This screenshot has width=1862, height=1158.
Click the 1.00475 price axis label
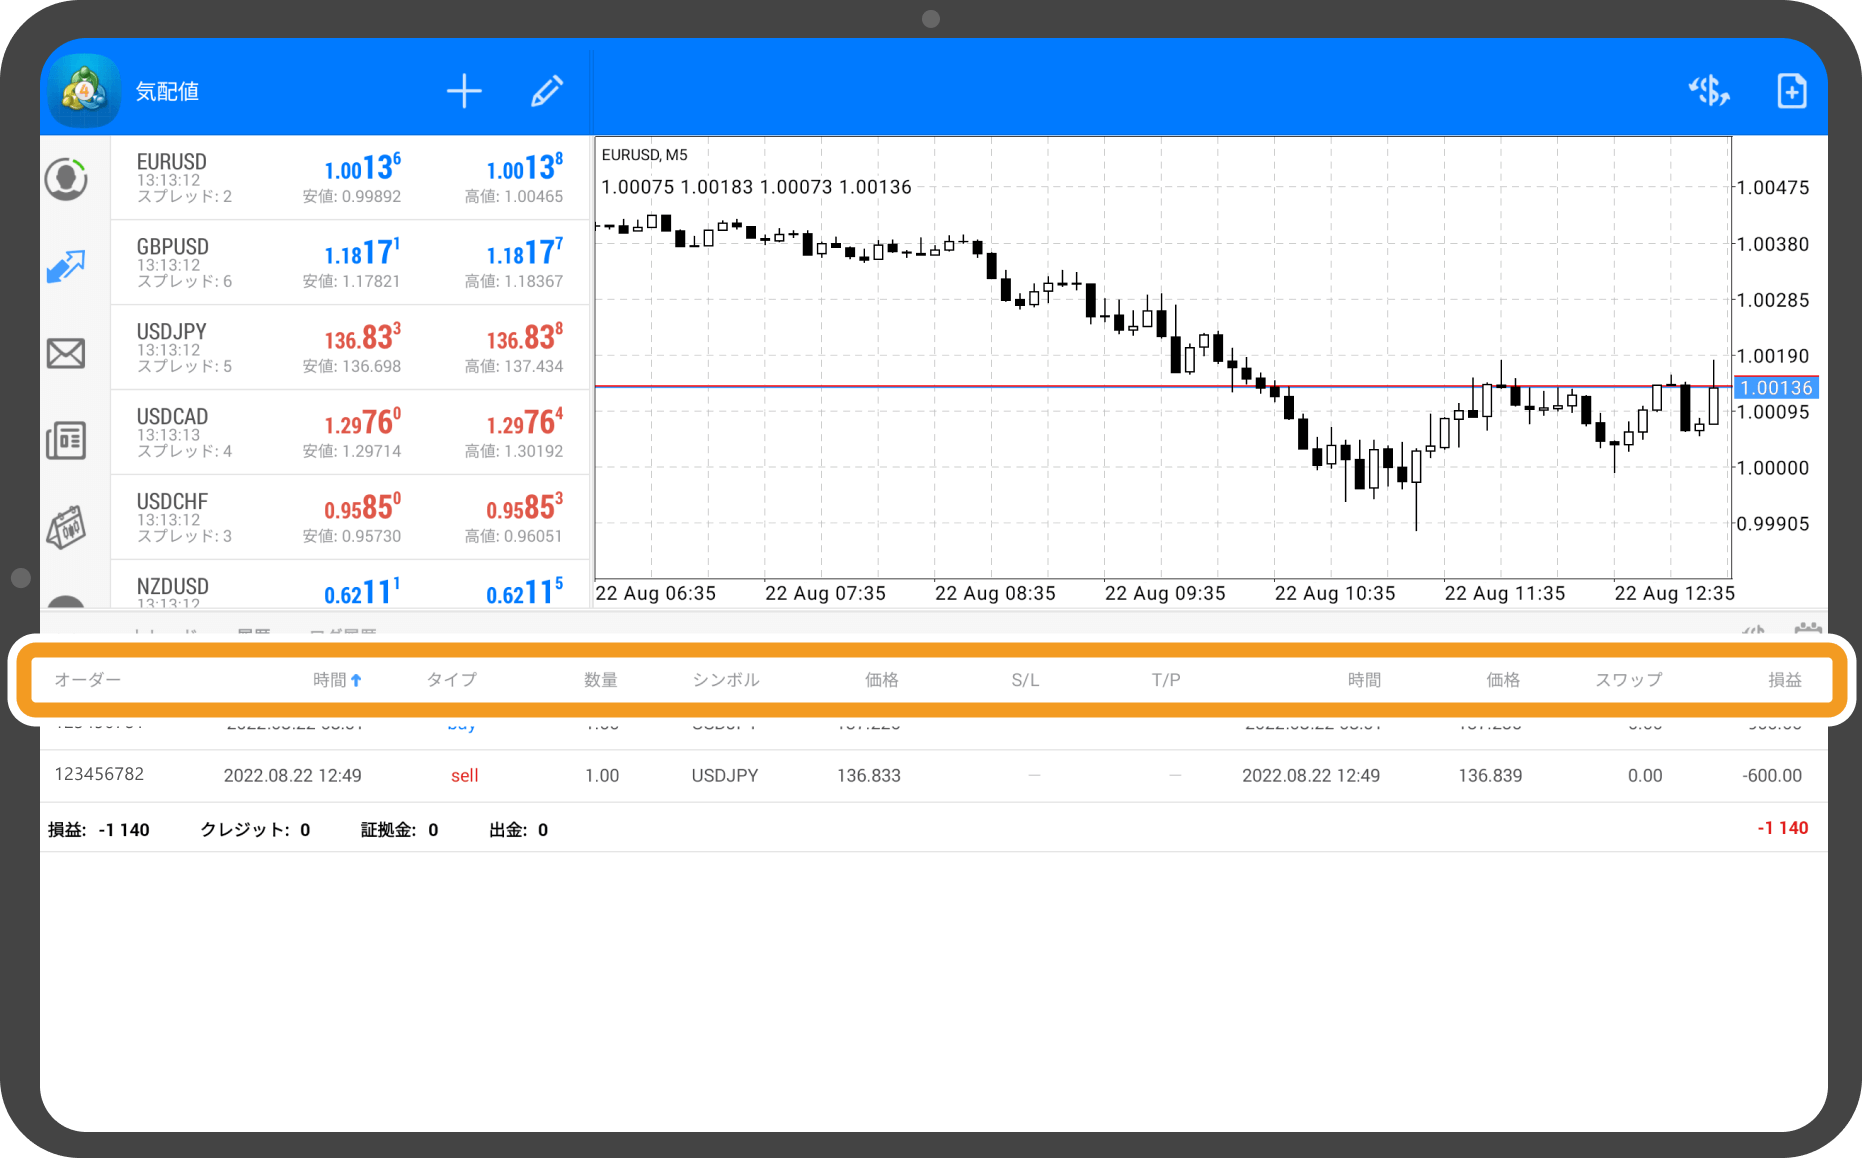(x=1773, y=188)
